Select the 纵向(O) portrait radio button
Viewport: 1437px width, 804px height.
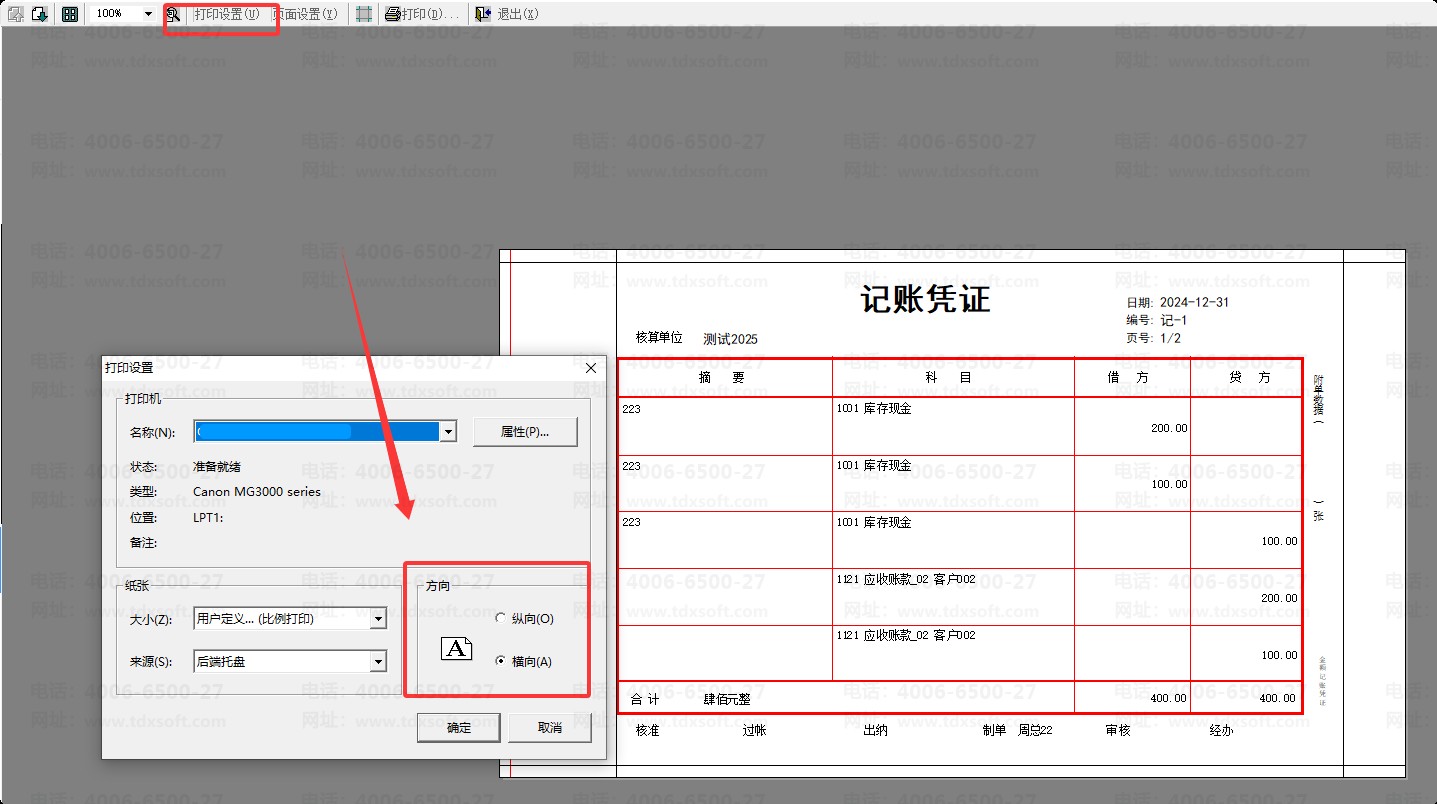point(501,619)
